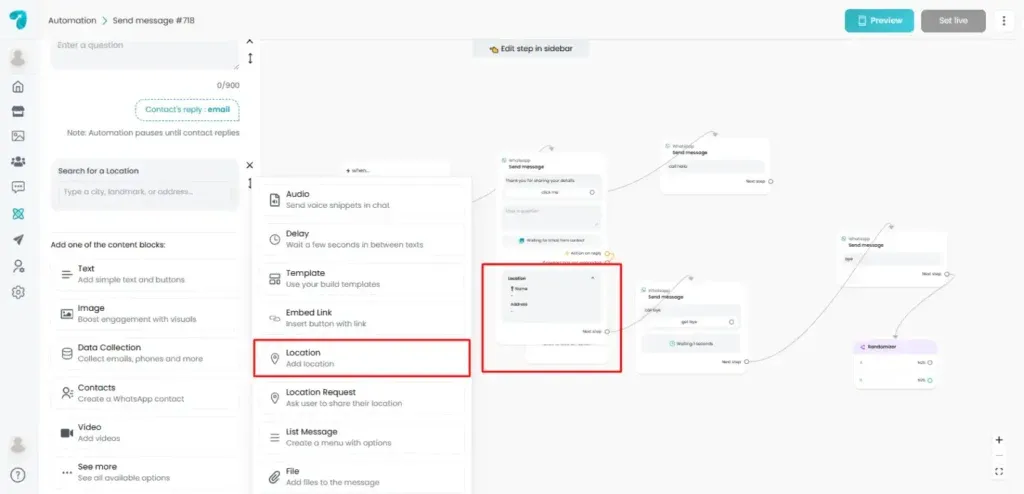Add a Text content block
Screen dimensions: 1024x494
[145, 274]
